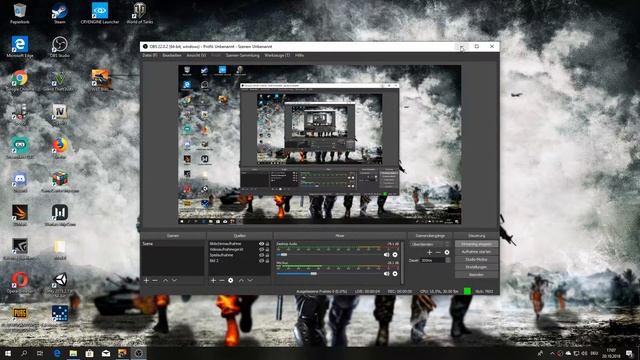Mute Mic/Aux with the speaker icon

tap(387, 274)
